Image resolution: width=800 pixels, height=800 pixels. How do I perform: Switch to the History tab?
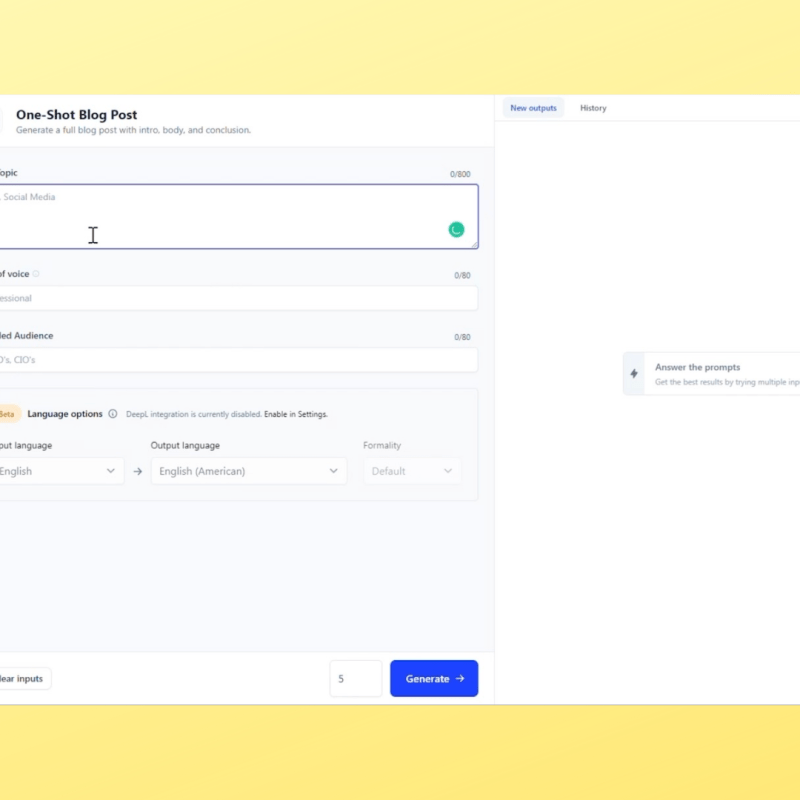click(593, 107)
